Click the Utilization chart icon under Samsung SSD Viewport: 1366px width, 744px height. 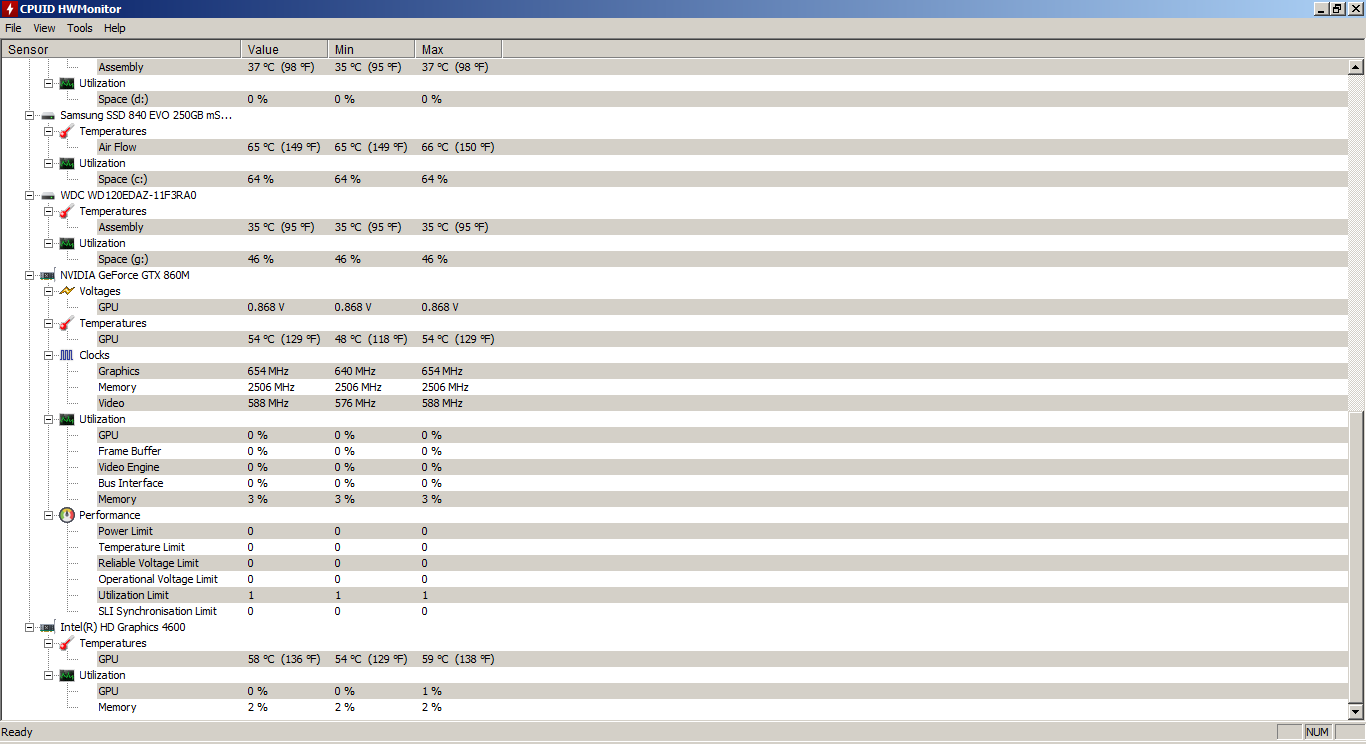(x=67, y=163)
